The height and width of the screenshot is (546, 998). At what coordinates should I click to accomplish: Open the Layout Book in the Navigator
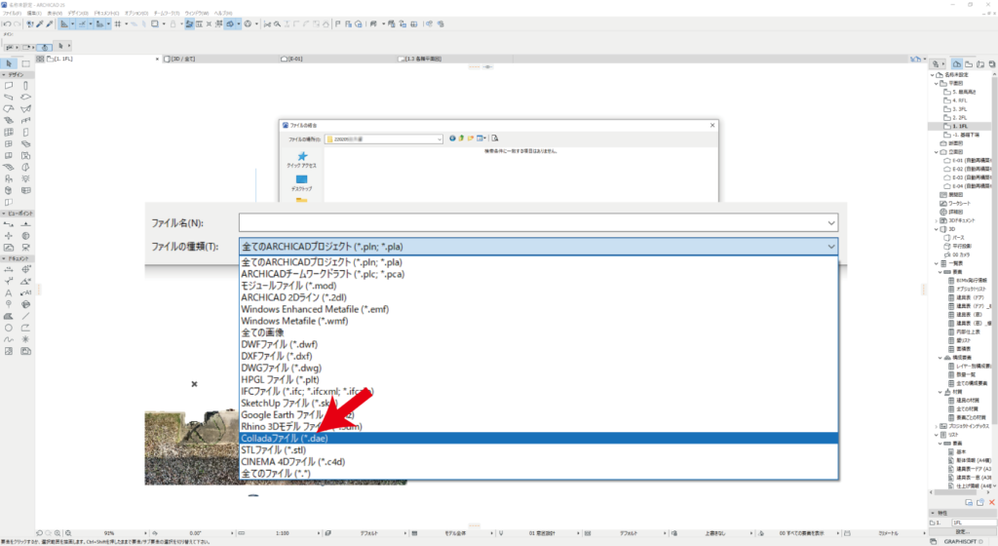[980, 64]
